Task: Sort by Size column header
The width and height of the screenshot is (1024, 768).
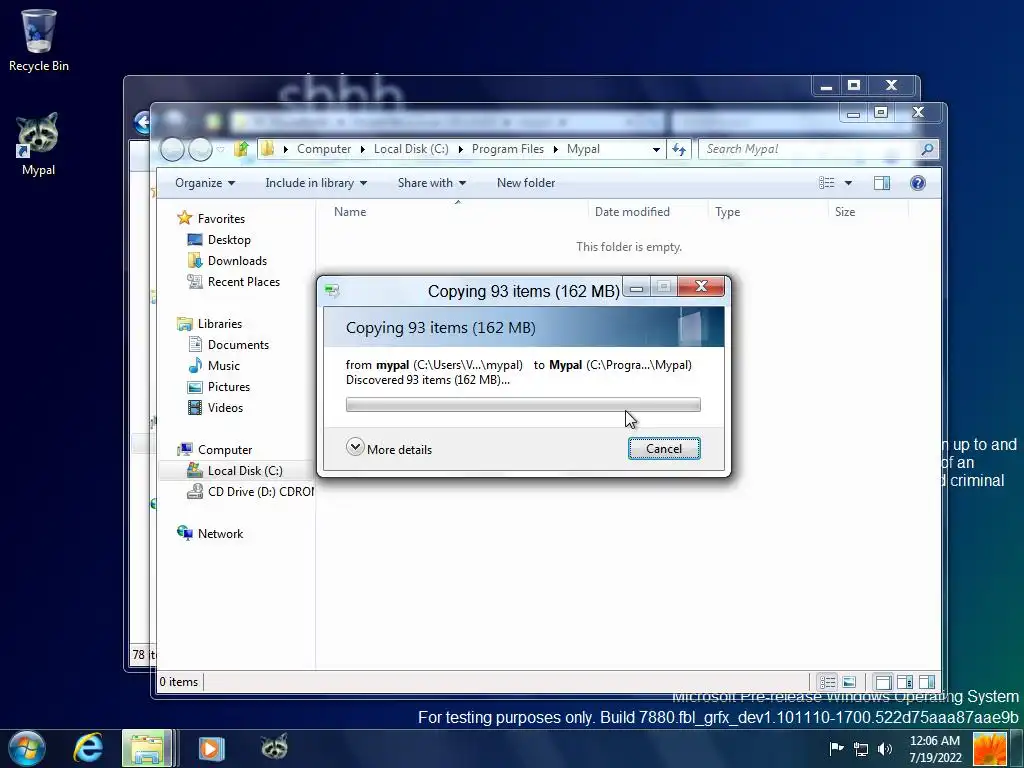Action: pos(869,212)
